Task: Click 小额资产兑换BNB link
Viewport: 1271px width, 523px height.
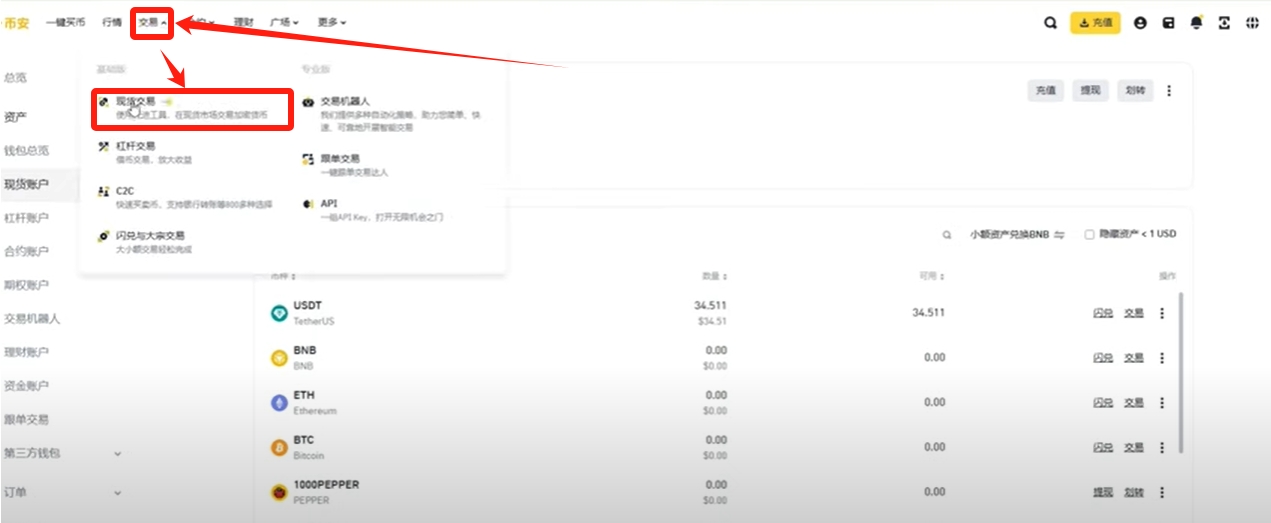Action: pos(1016,235)
